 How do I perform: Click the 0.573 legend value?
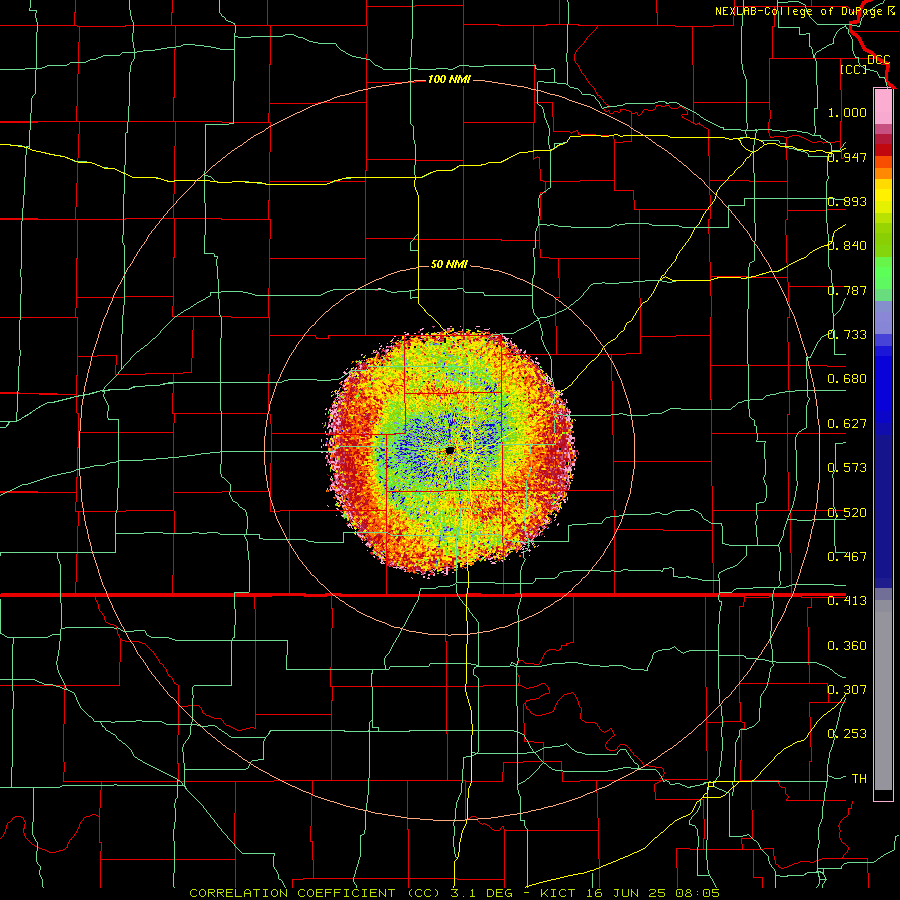[847, 468]
